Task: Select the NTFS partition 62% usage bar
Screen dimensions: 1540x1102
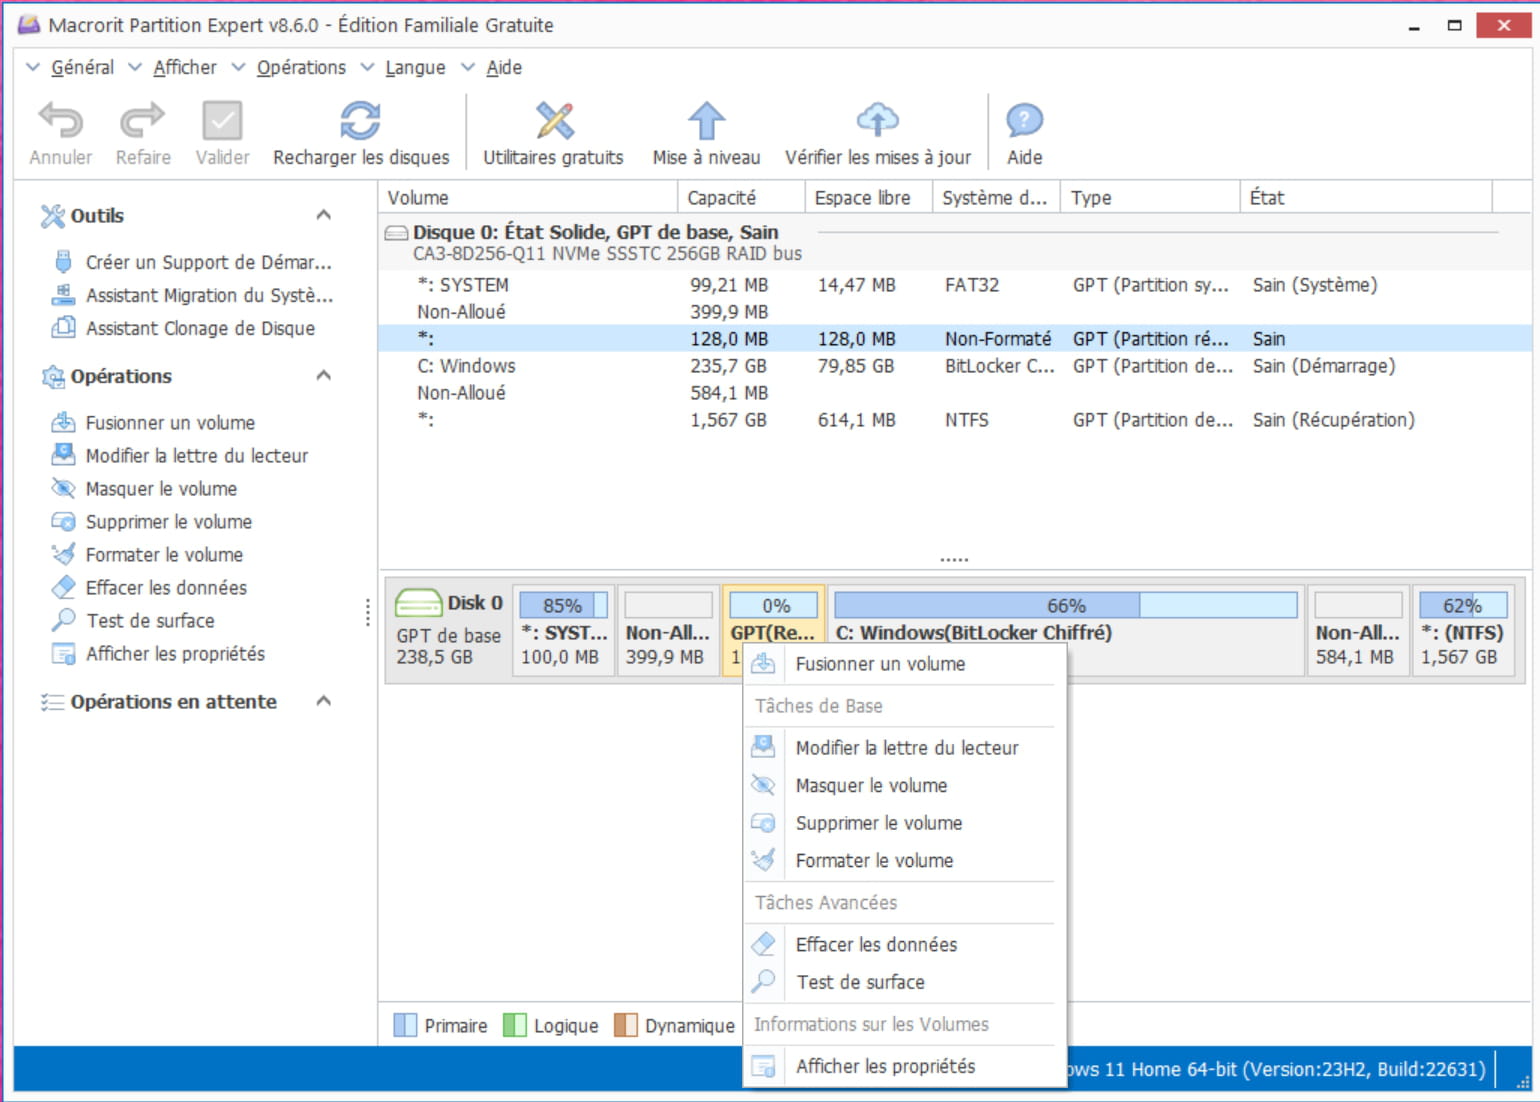Action: (x=1463, y=605)
